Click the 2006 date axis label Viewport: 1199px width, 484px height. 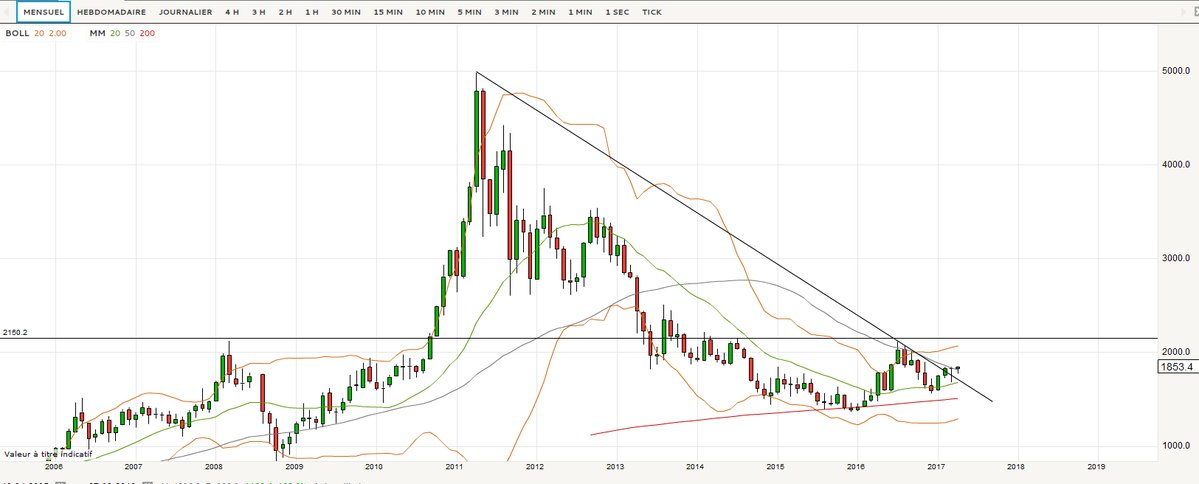[53, 466]
